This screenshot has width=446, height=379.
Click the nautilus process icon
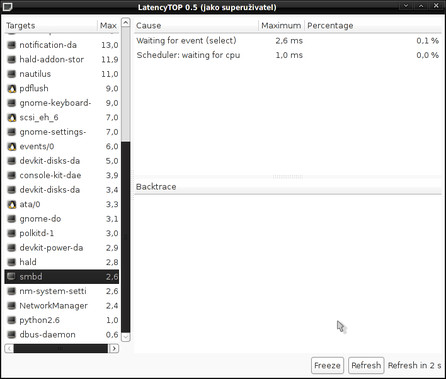point(12,74)
